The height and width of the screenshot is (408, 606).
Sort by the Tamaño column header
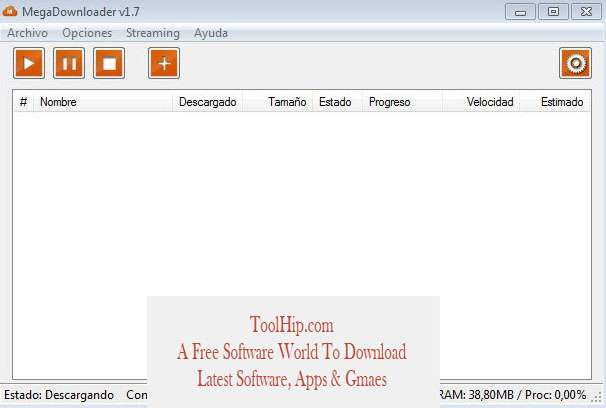(277, 102)
